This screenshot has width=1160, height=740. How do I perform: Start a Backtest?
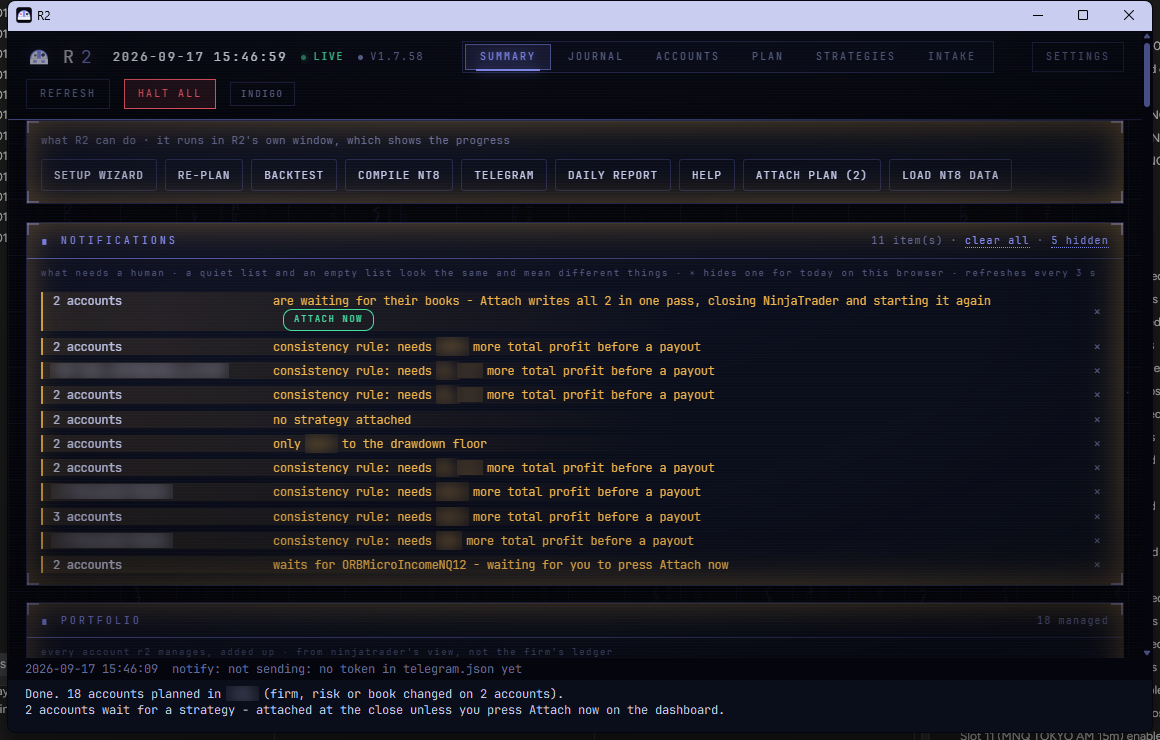tap(294, 175)
